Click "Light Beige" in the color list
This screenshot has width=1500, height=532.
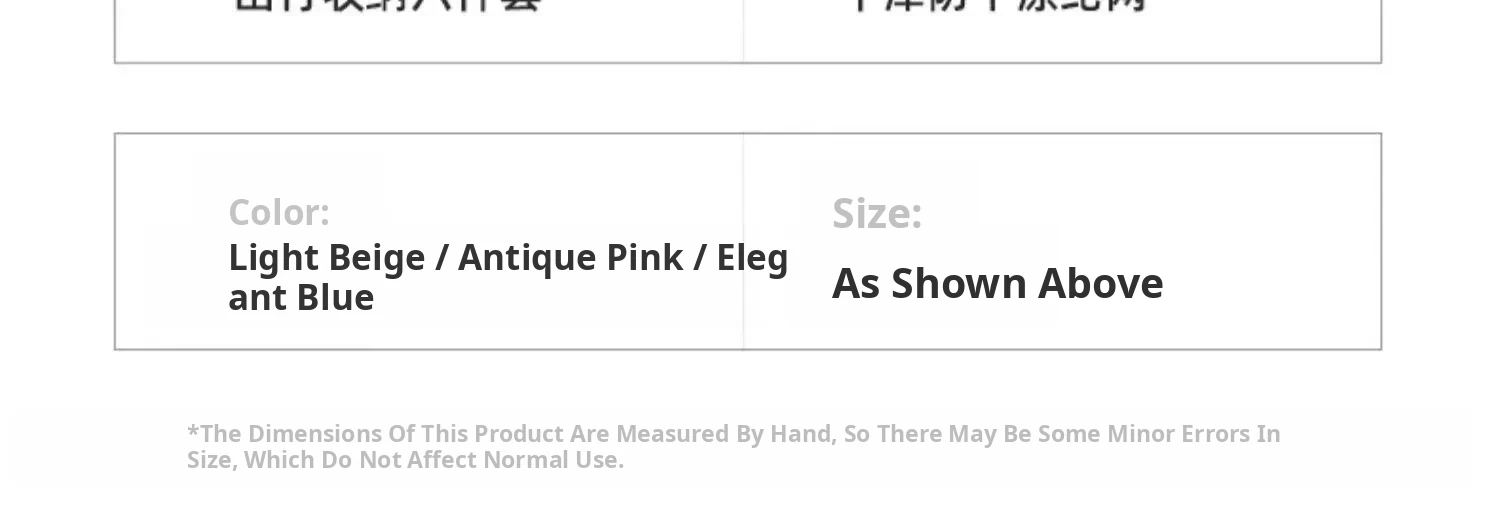(x=327, y=258)
